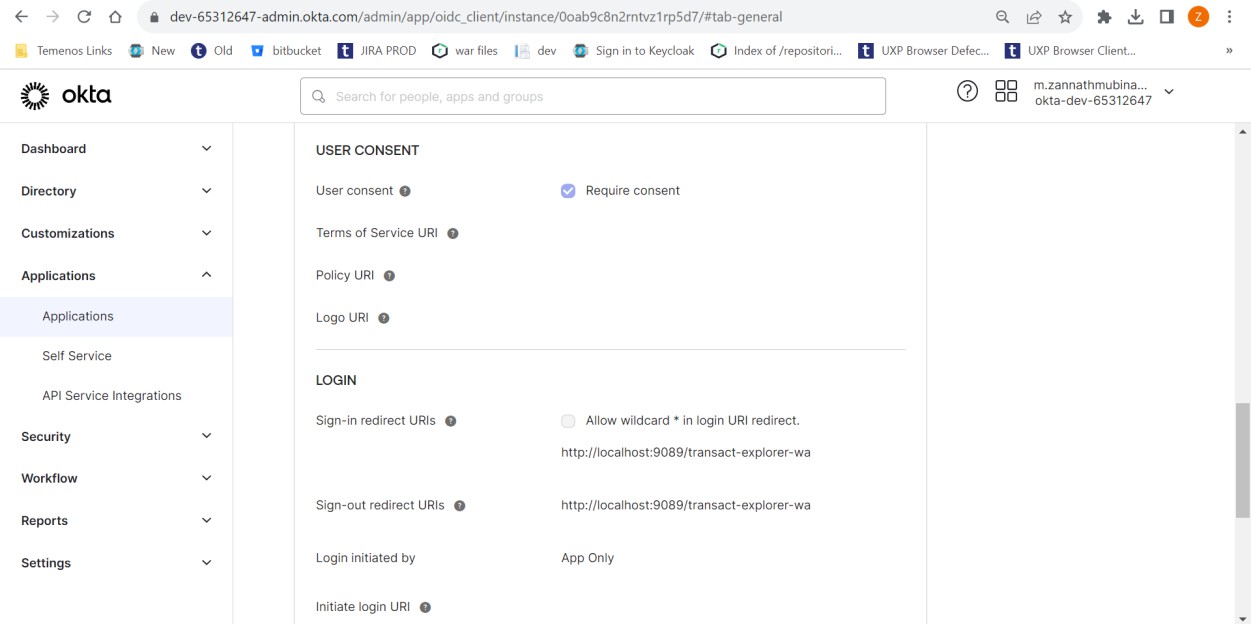Click the Sign-out redirect URIs help icon
This screenshot has width=1251, height=624.
point(460,506)
